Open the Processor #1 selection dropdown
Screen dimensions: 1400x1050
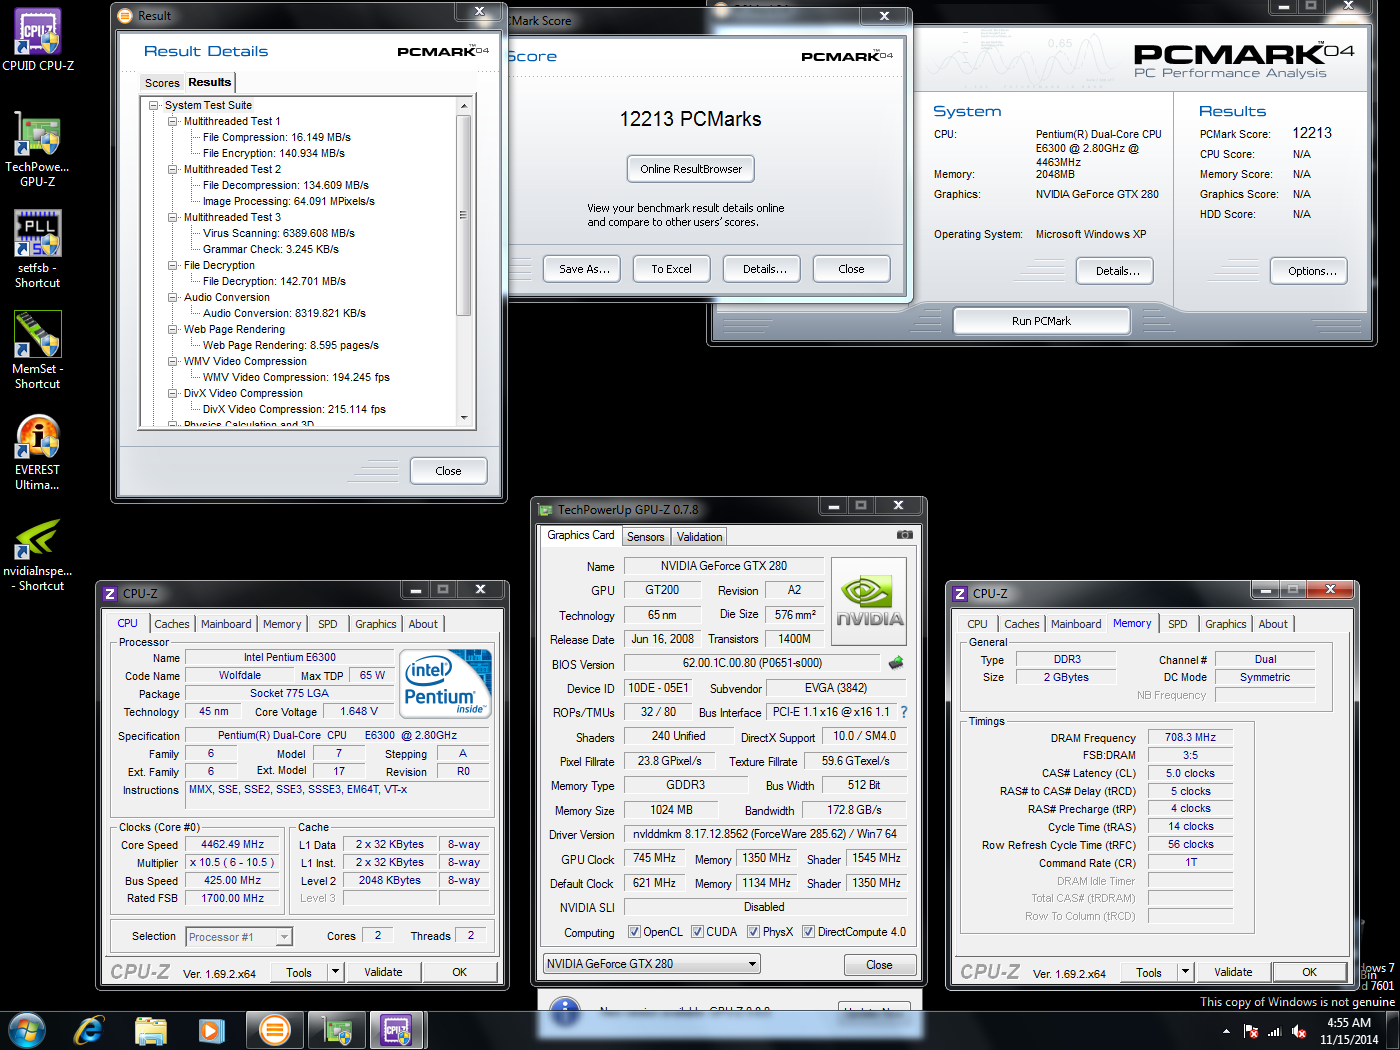[x=239, y=937]
